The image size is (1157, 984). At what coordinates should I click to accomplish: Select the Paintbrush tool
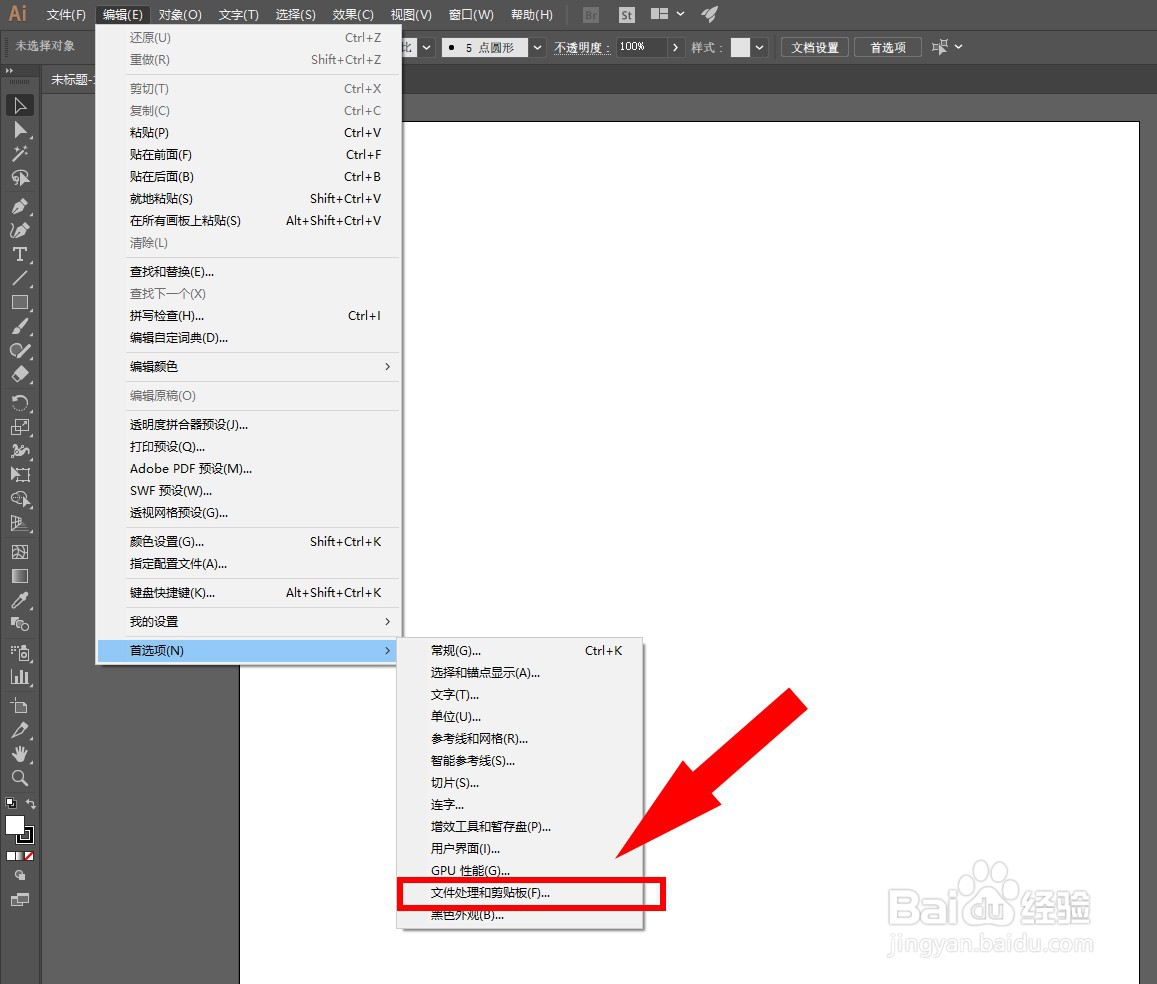(20, 326)
